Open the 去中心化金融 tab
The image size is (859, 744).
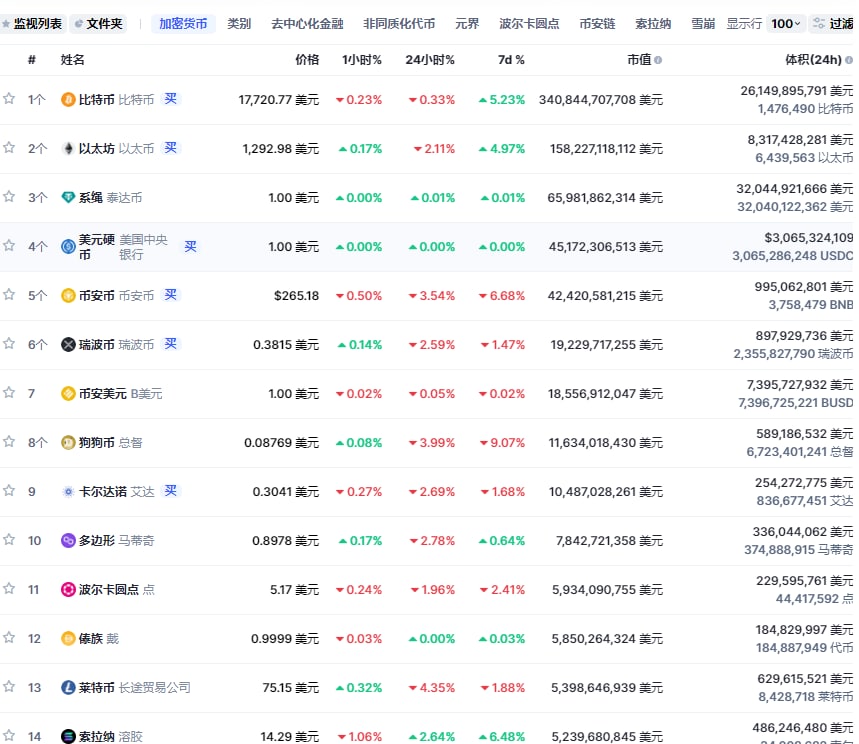pos(307,24)
